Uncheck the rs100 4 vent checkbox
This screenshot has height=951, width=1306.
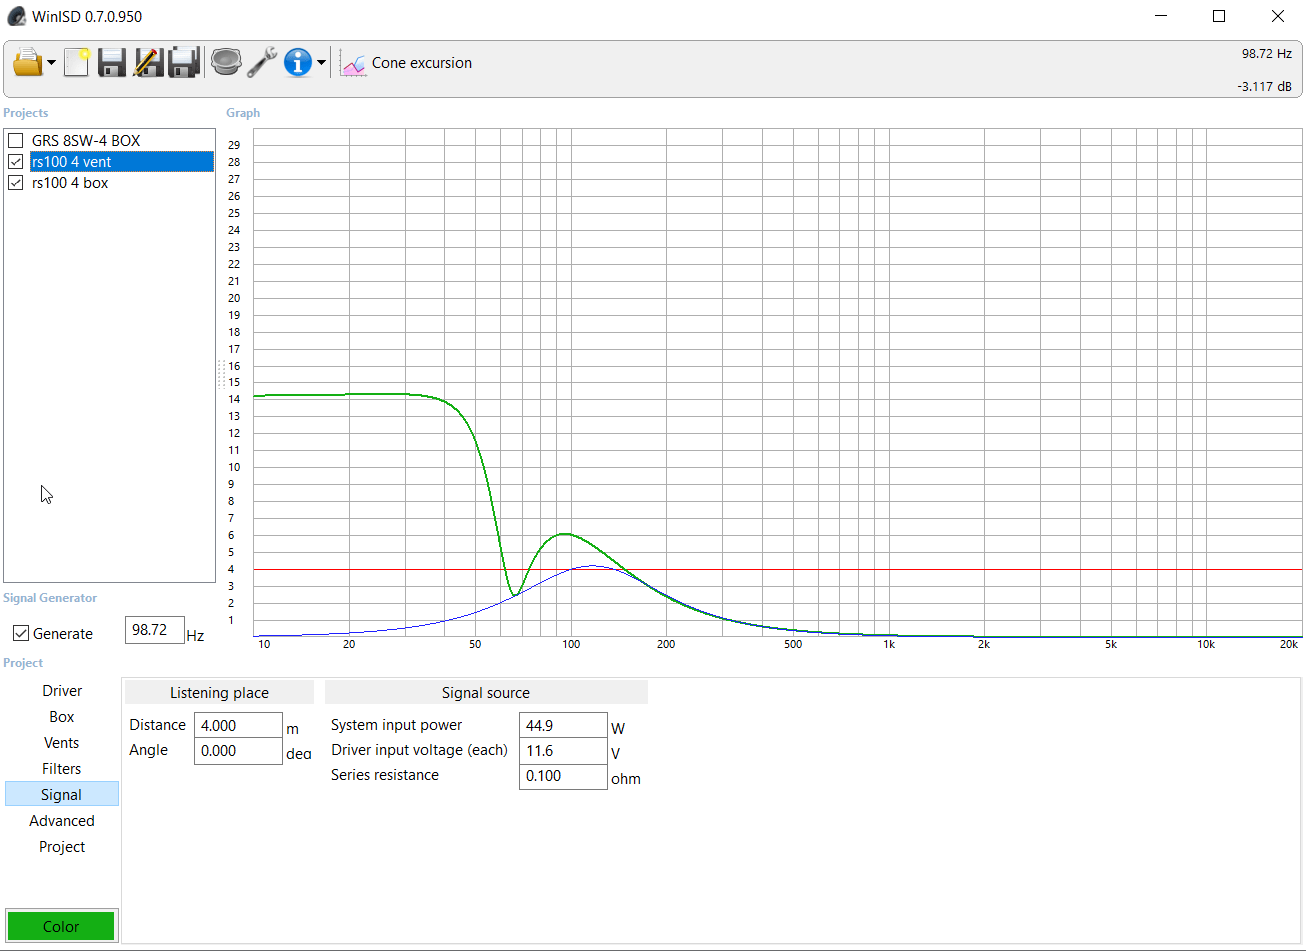coord(16,162)
